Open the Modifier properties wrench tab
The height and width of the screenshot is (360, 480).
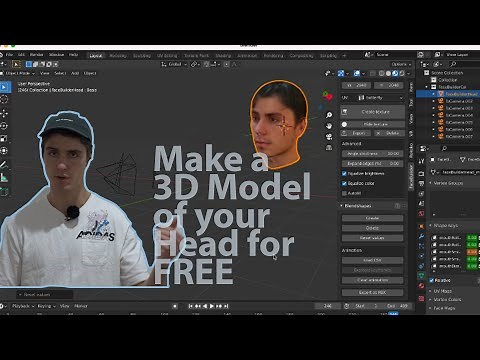click(422, 236)
